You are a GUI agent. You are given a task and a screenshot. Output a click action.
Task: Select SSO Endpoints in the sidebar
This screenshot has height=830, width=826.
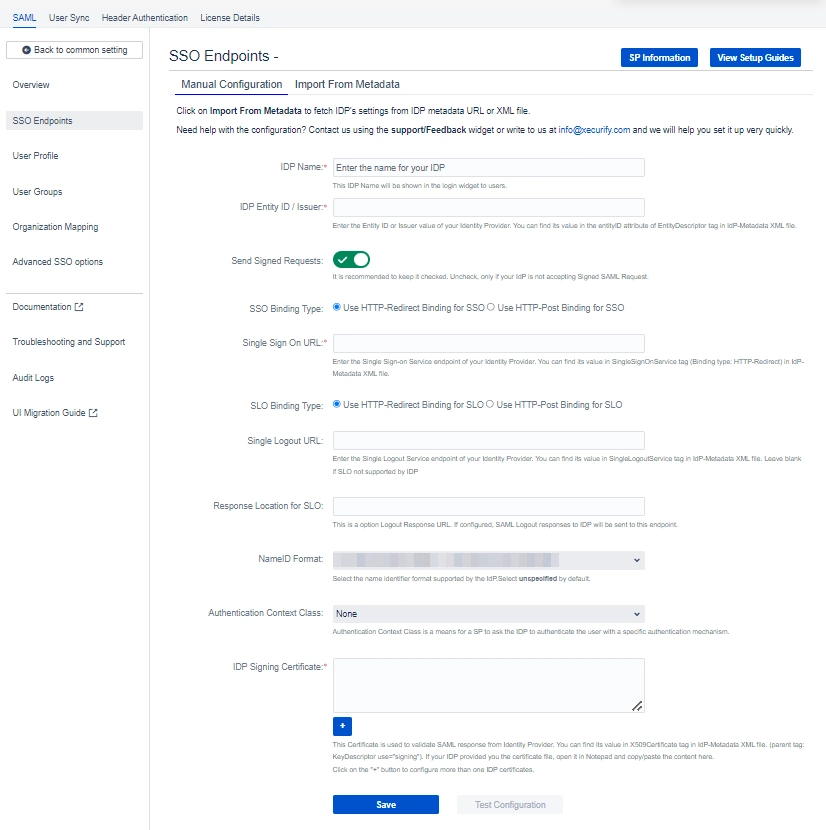click(75, 121)
